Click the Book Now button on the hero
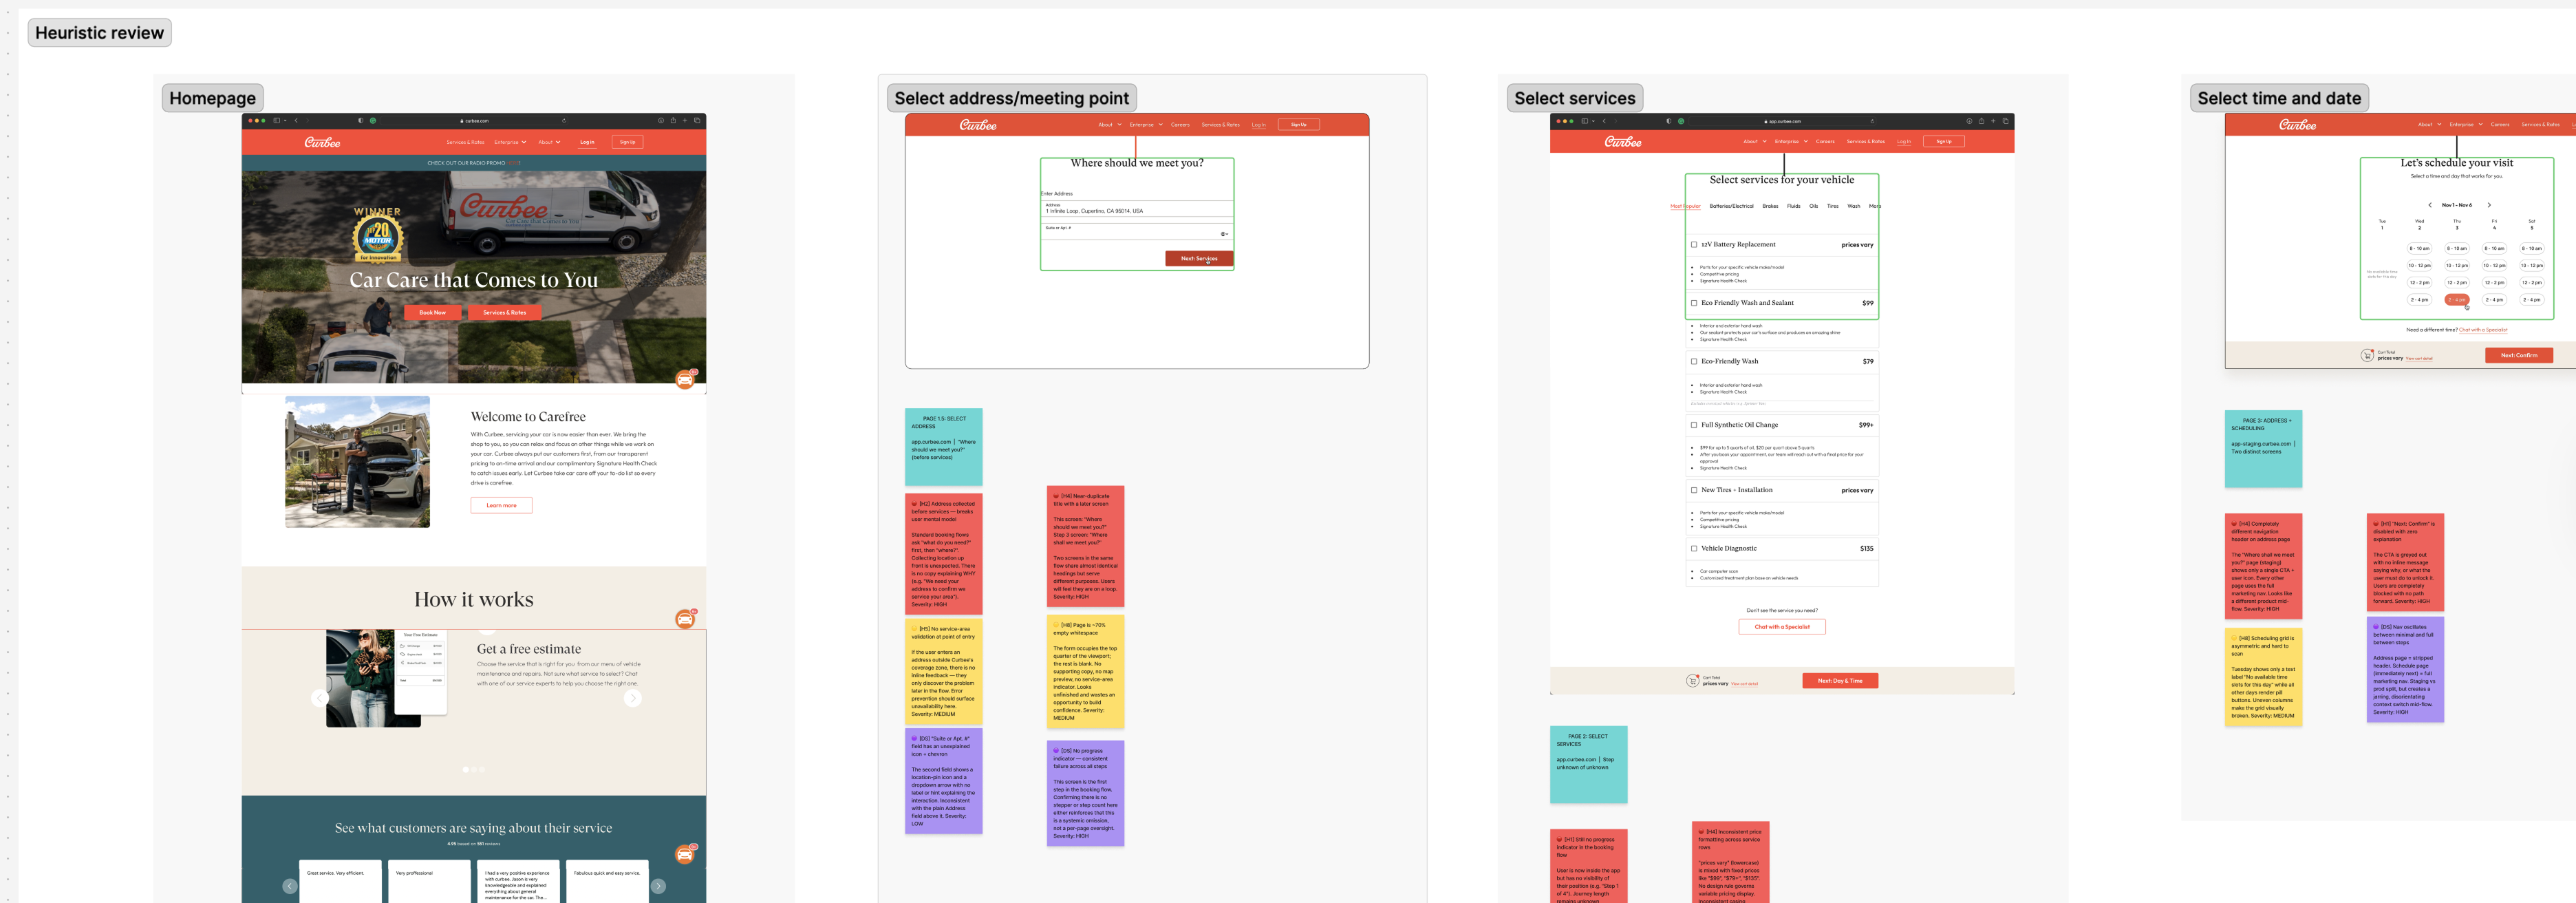This screenshot has width=2576, height=903. 432,312
